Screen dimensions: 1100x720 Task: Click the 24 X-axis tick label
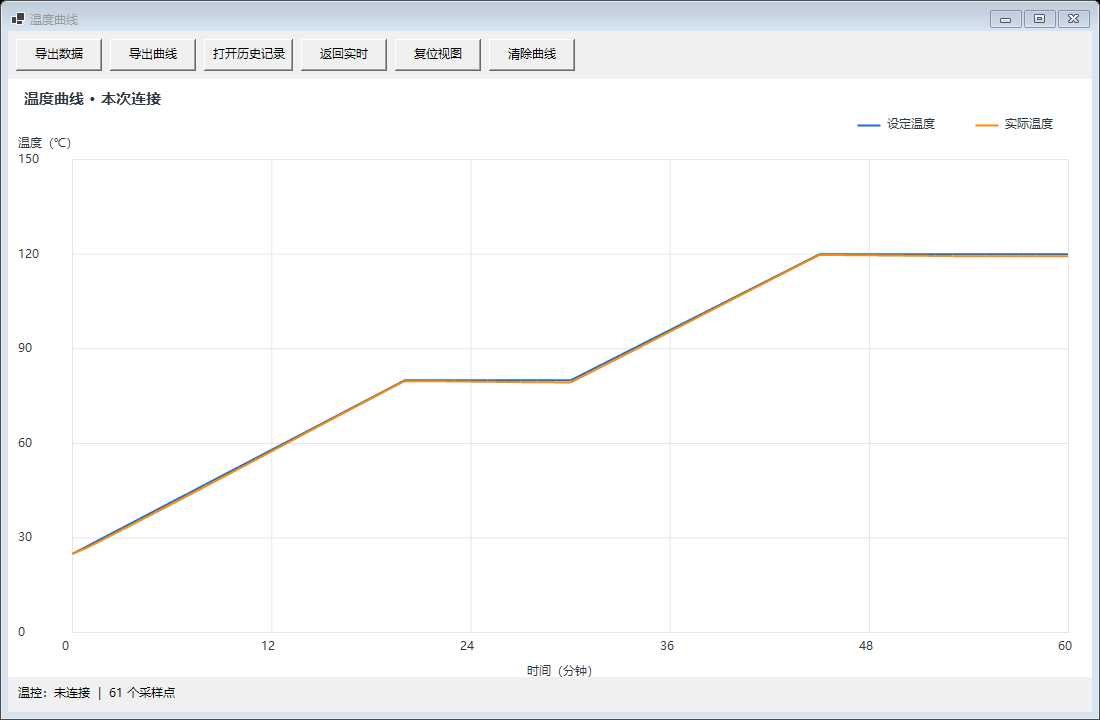[467, 646]
